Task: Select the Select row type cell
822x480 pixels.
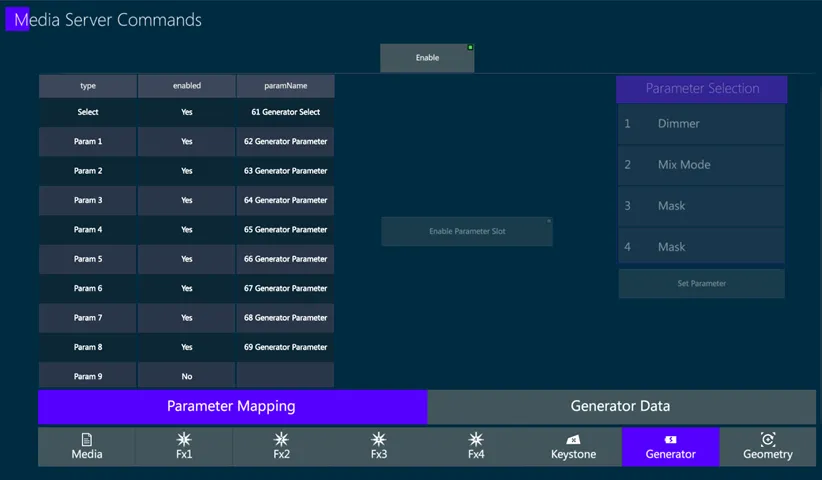Action: click(88, 112)
